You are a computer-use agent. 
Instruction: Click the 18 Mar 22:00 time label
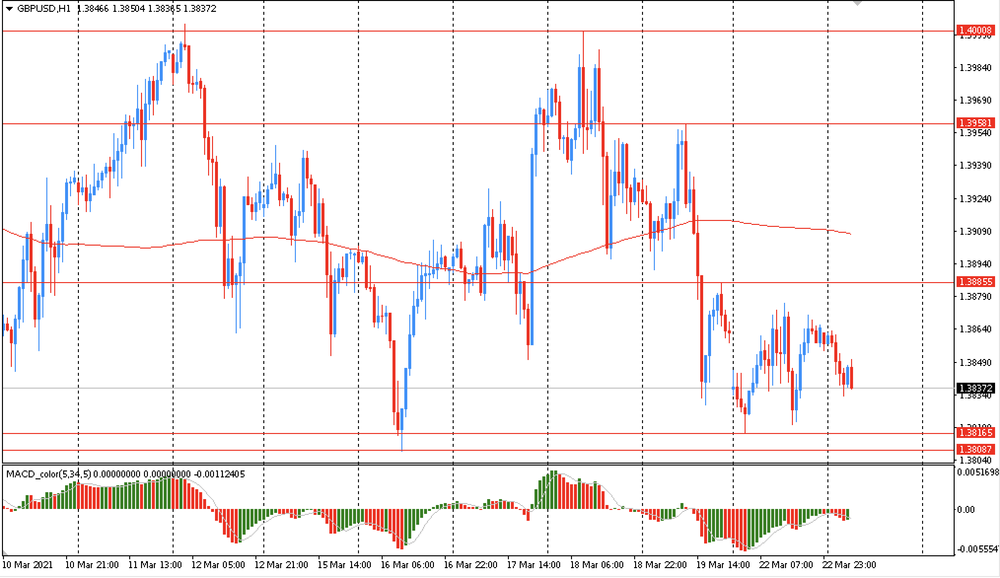[660, 565]
